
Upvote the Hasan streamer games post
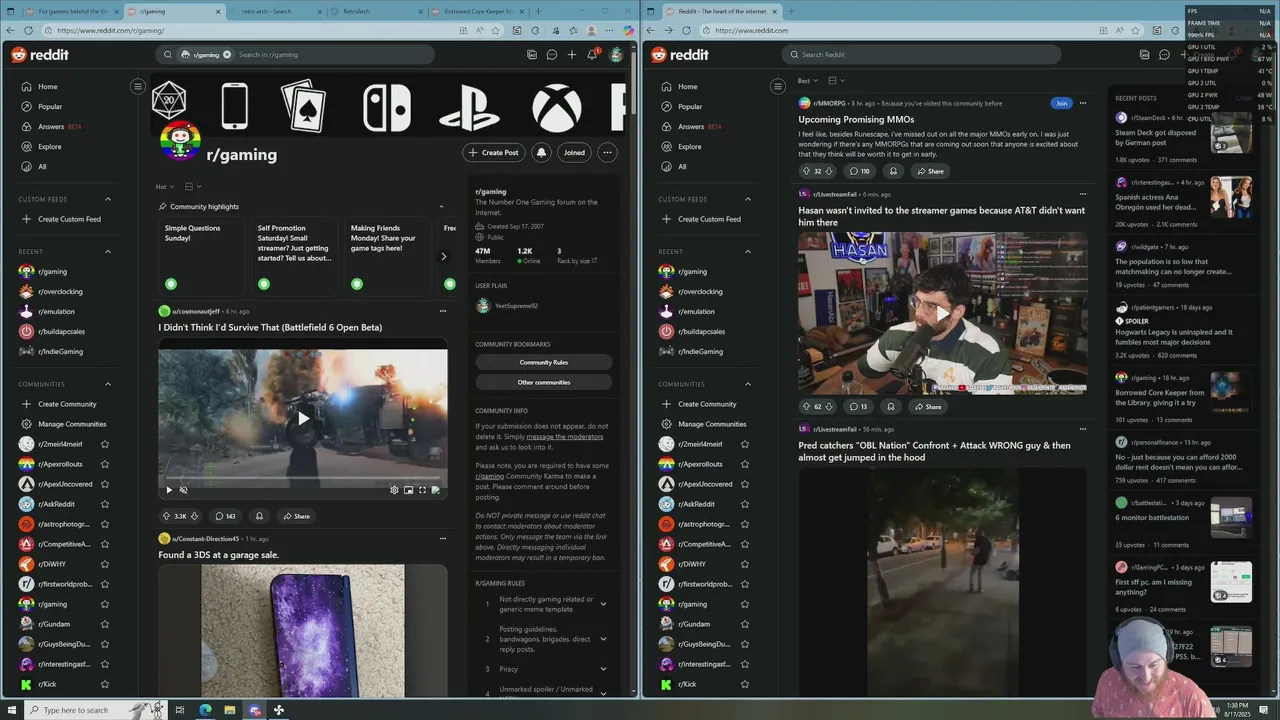806,407
